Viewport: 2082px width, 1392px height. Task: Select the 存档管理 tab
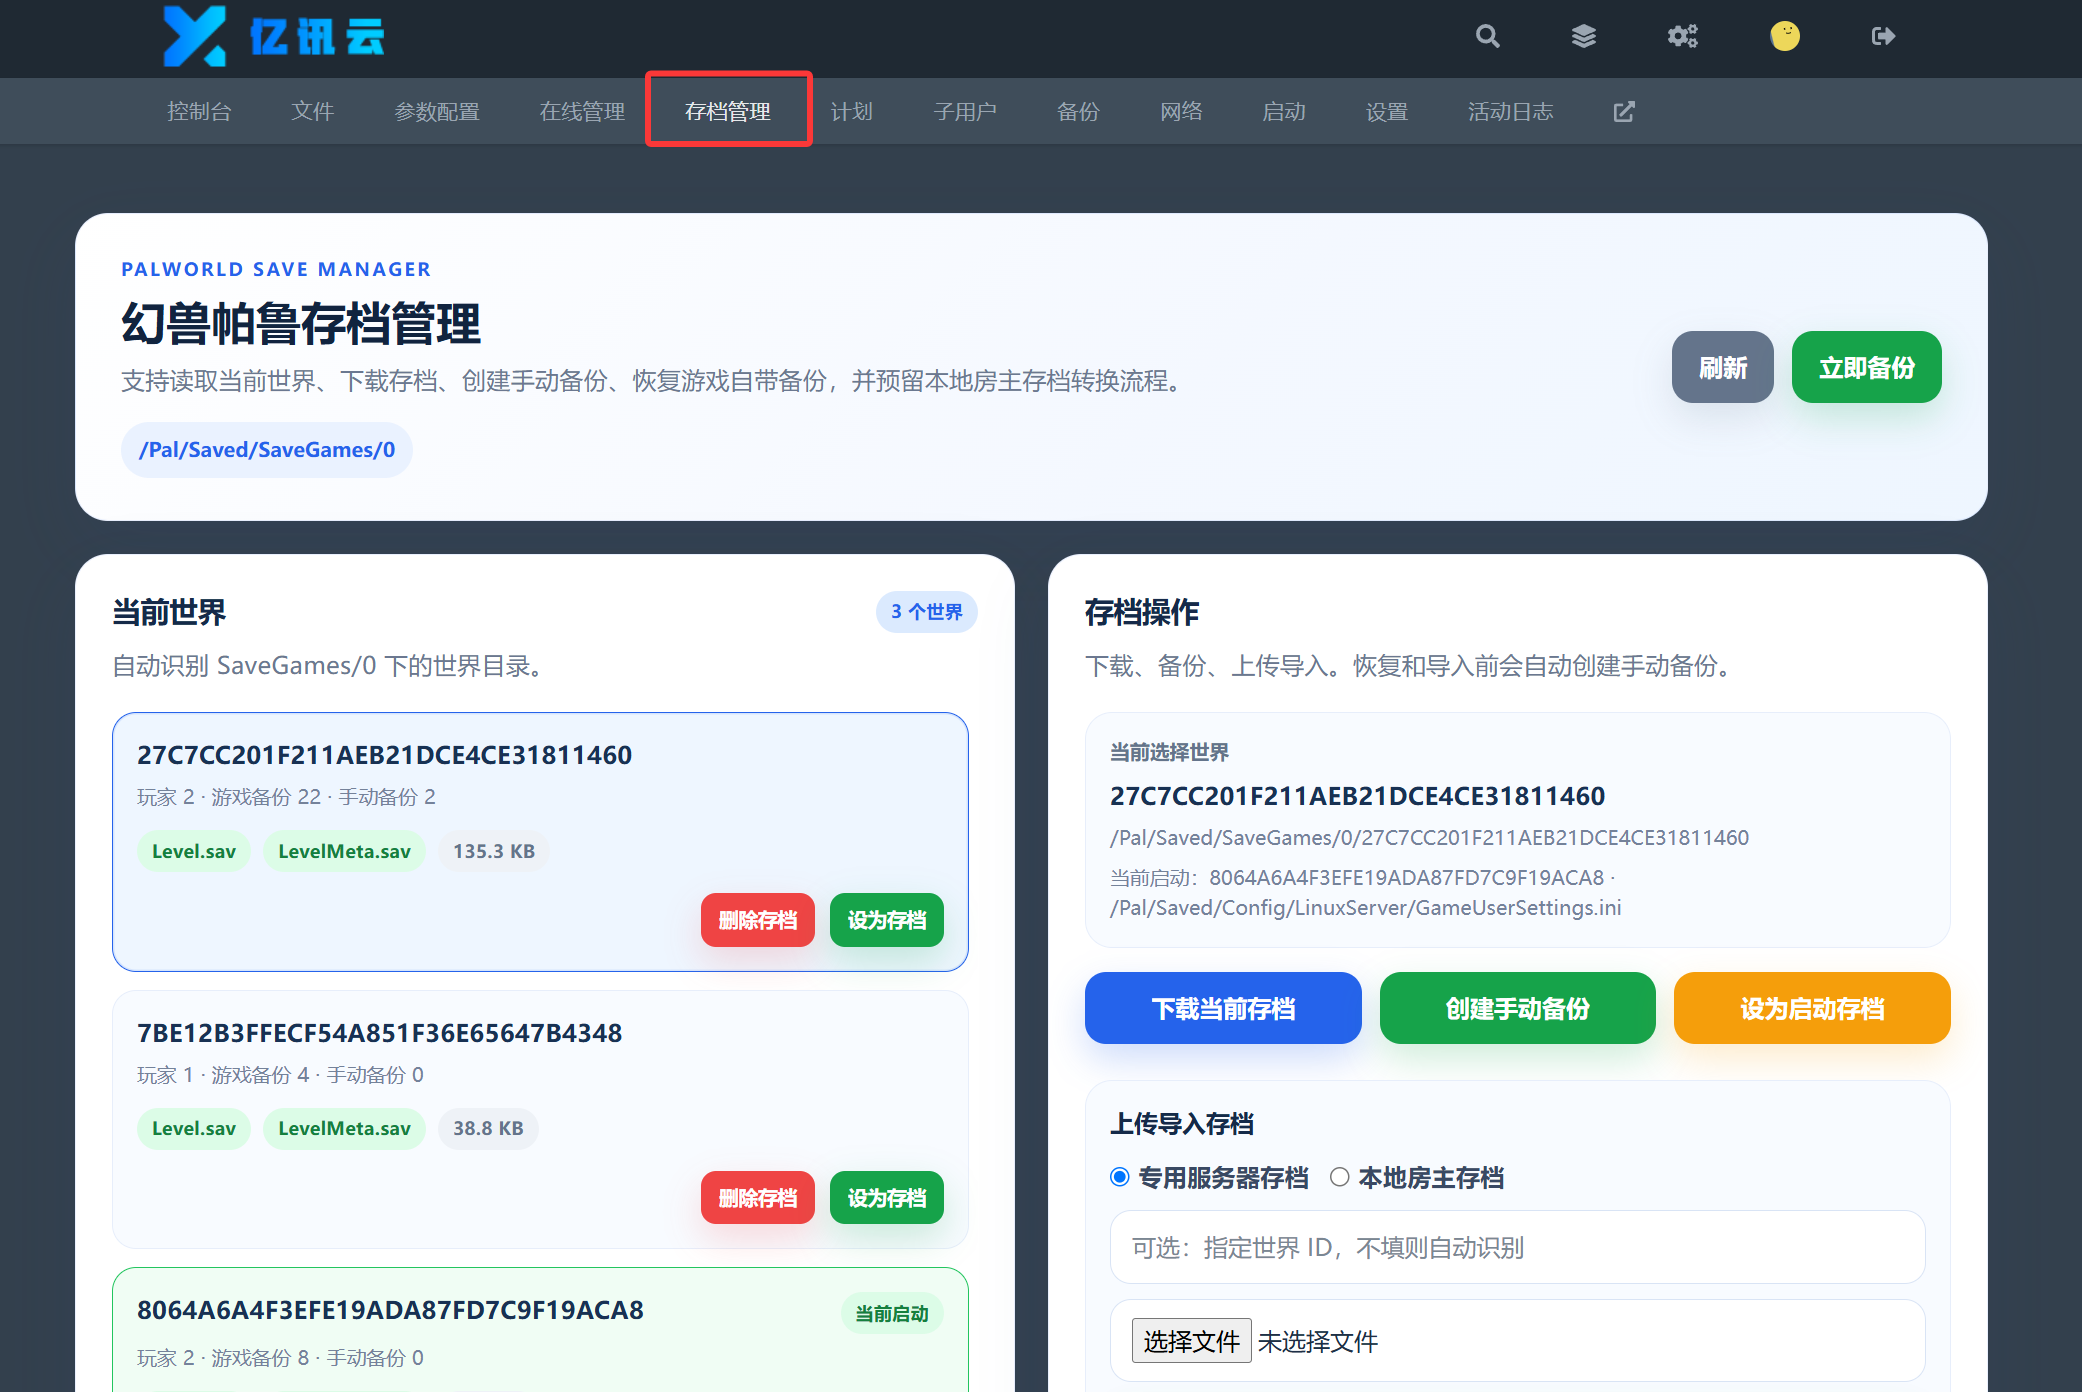coord(728,112)
